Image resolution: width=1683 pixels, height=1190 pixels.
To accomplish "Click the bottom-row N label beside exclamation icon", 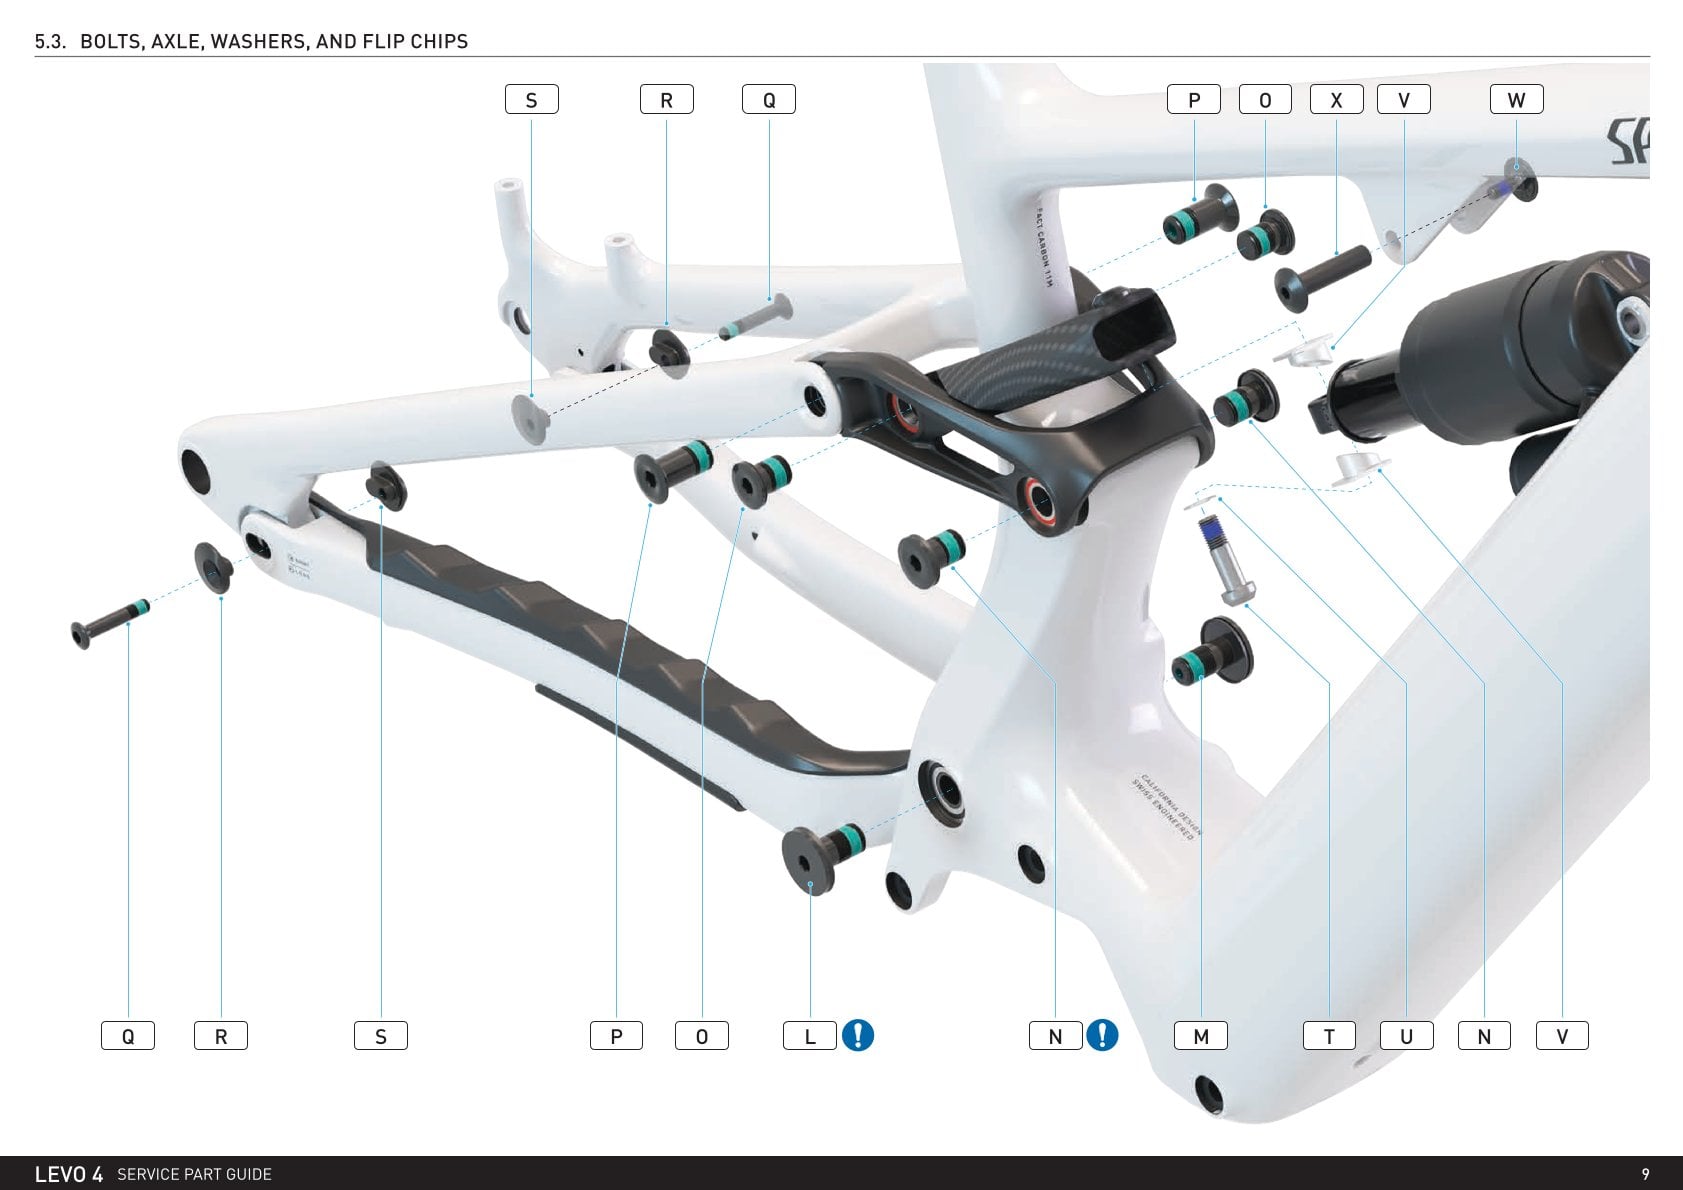I will (x=1055, y=1036).
